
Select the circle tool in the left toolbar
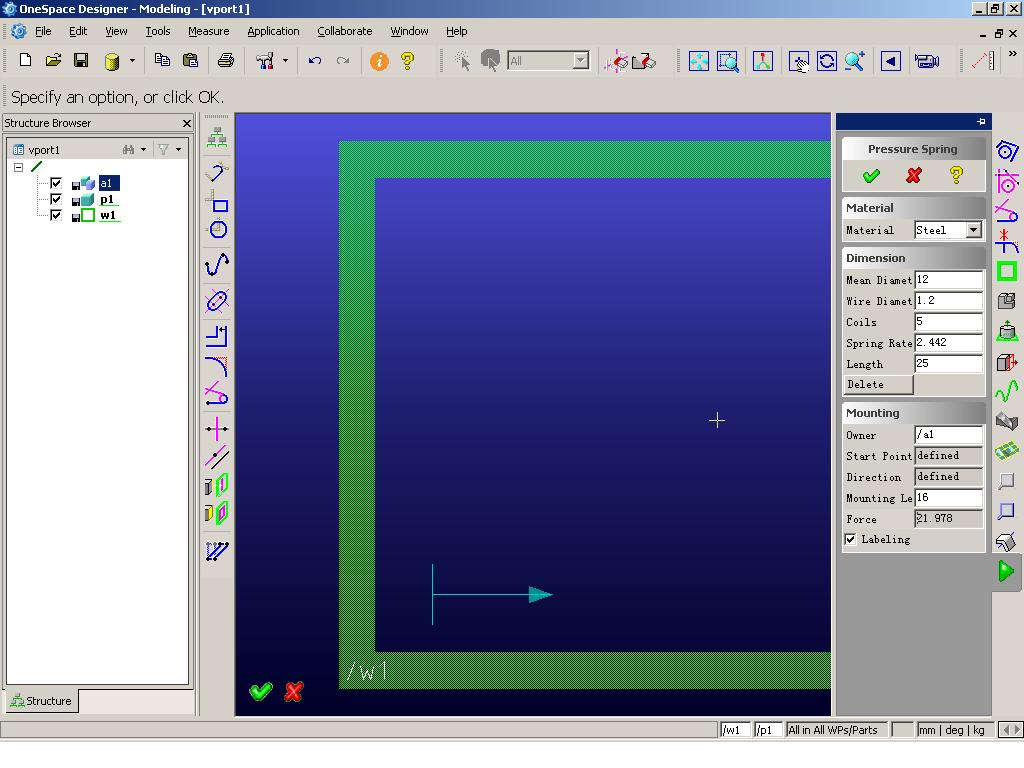coord(217,229)
